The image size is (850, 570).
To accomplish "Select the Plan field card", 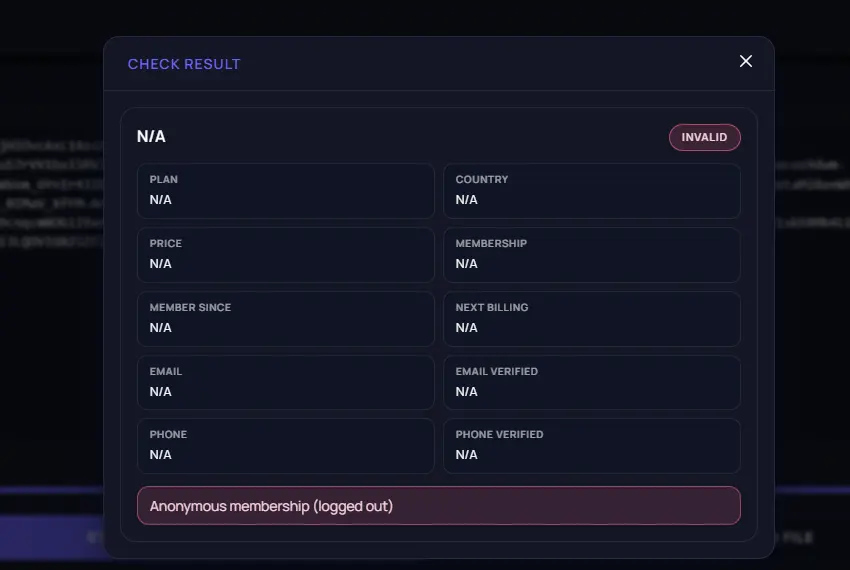I will [286, 191].
